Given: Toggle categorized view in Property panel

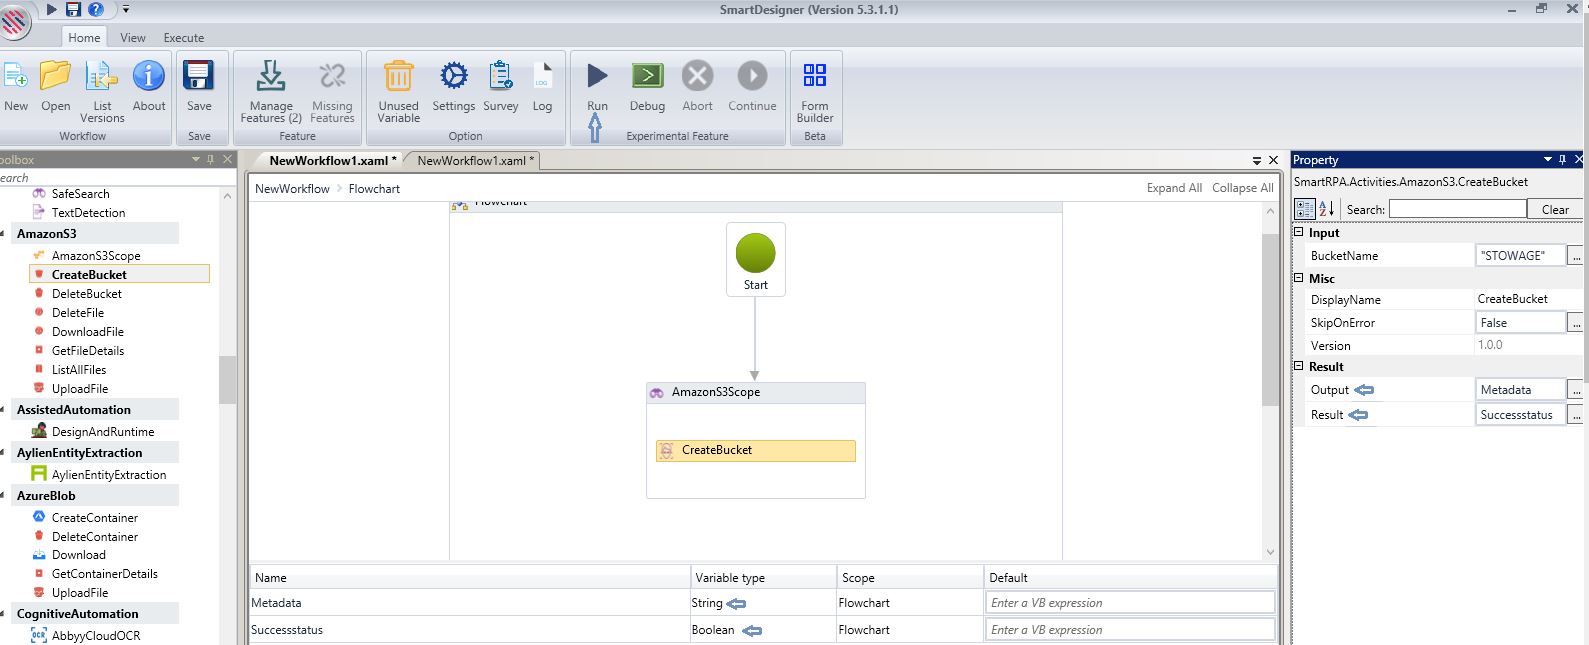Looking at the screenshot, I should tap(1305, 208).
